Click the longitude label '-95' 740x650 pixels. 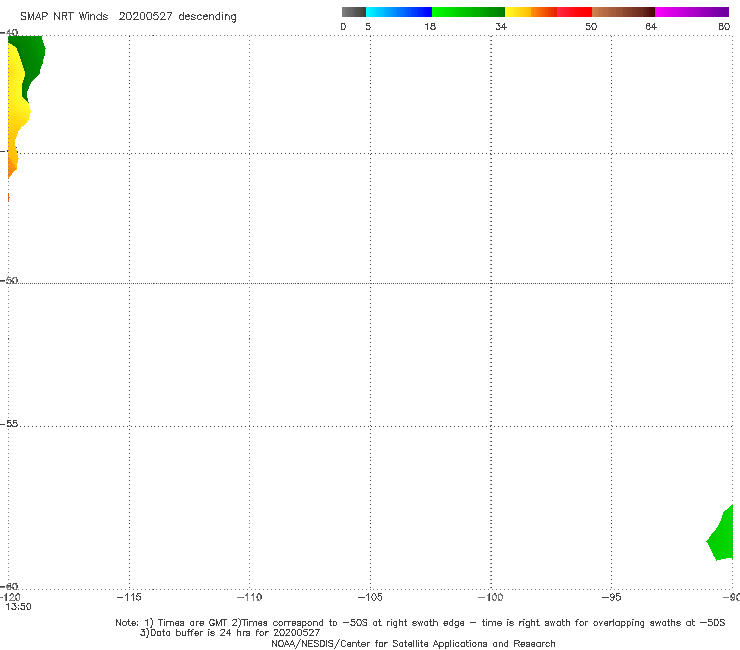pyautogui.click(x=611, y=597)
